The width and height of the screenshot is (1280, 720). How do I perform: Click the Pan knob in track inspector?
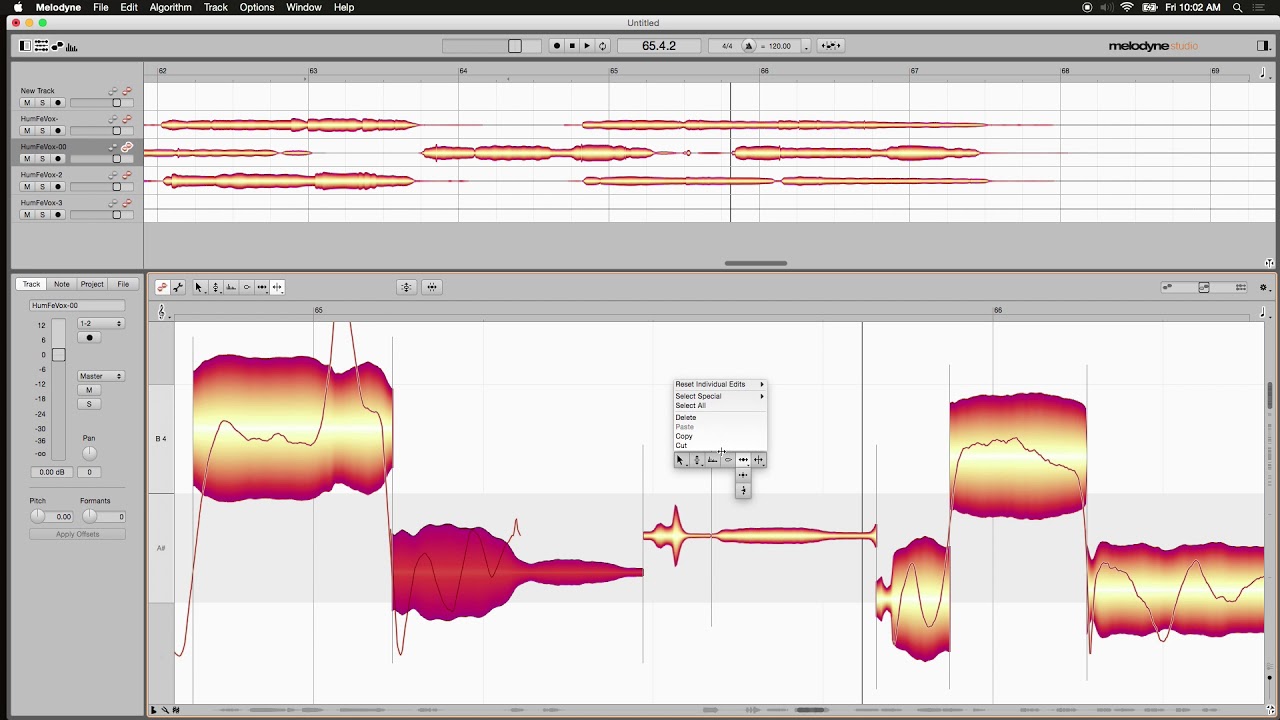tap(89, 454)
